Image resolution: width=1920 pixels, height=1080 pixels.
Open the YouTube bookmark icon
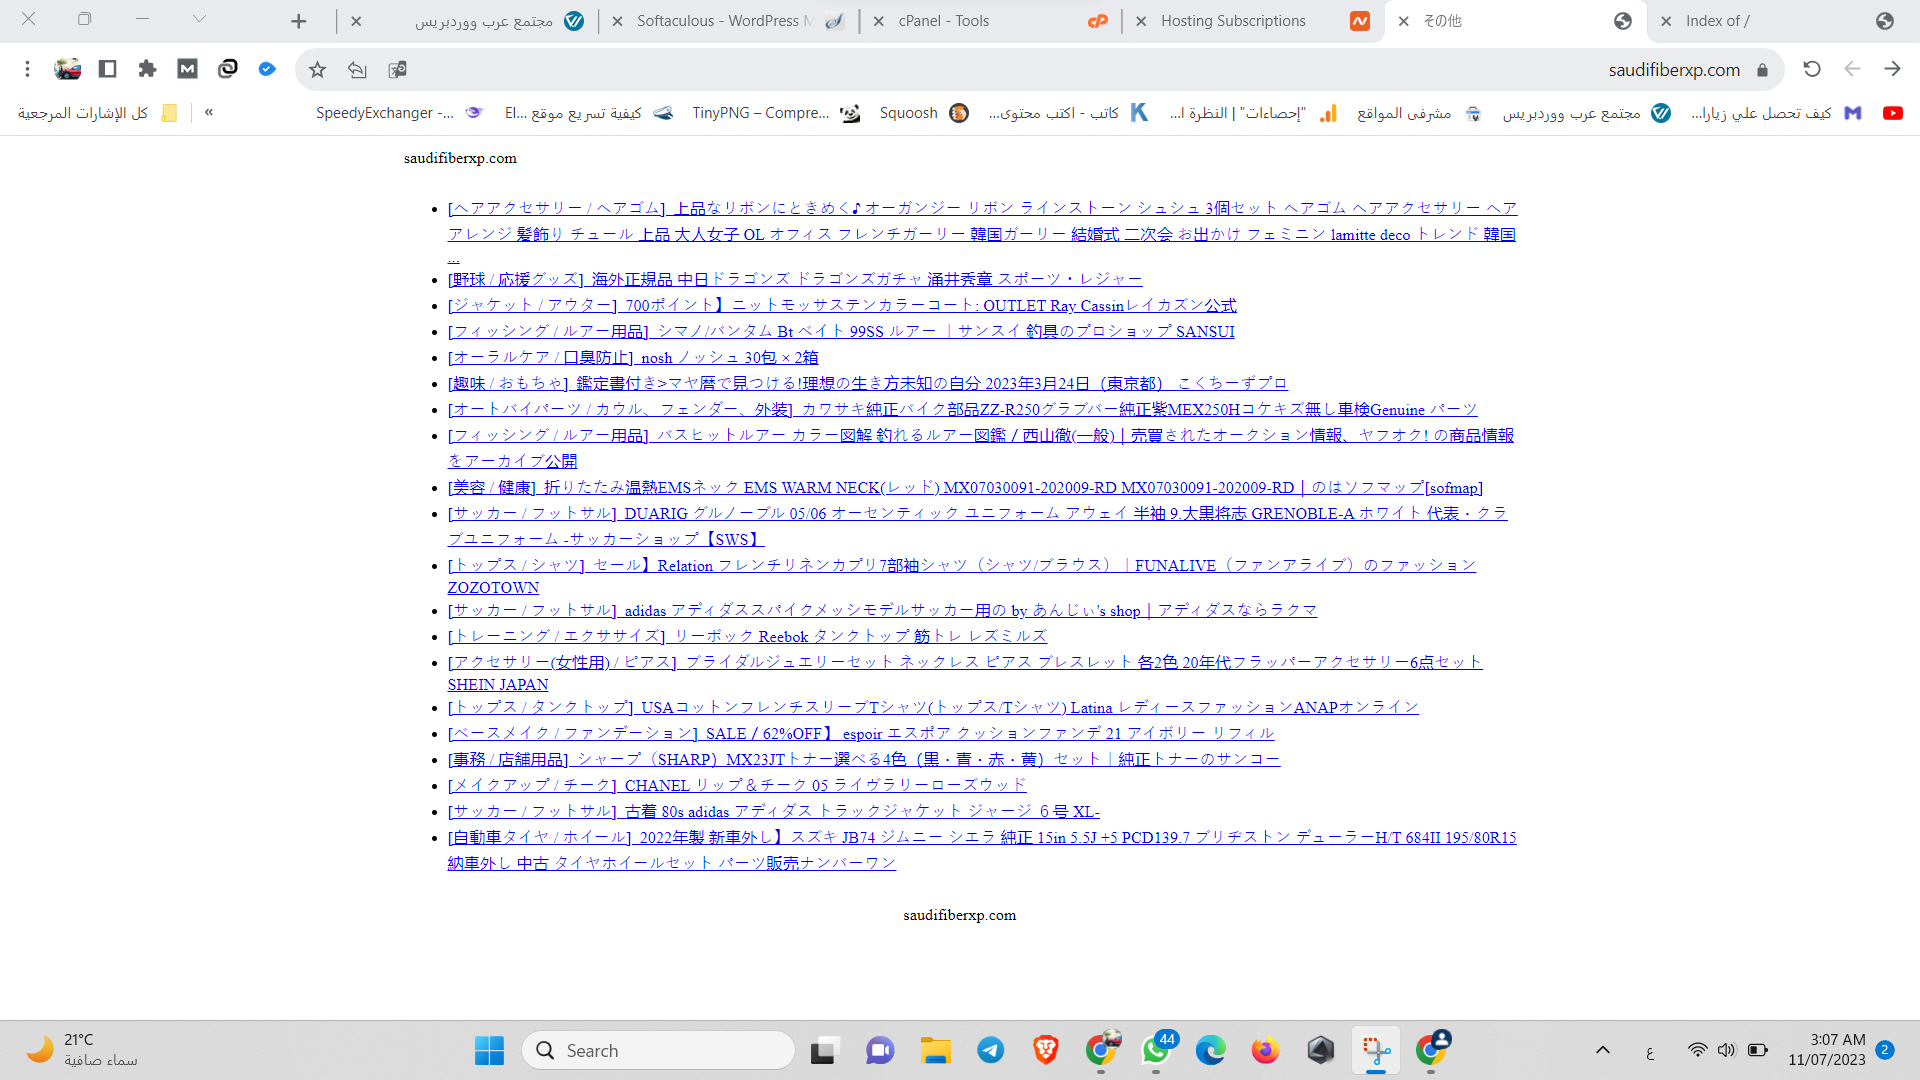pos(1892,113)
